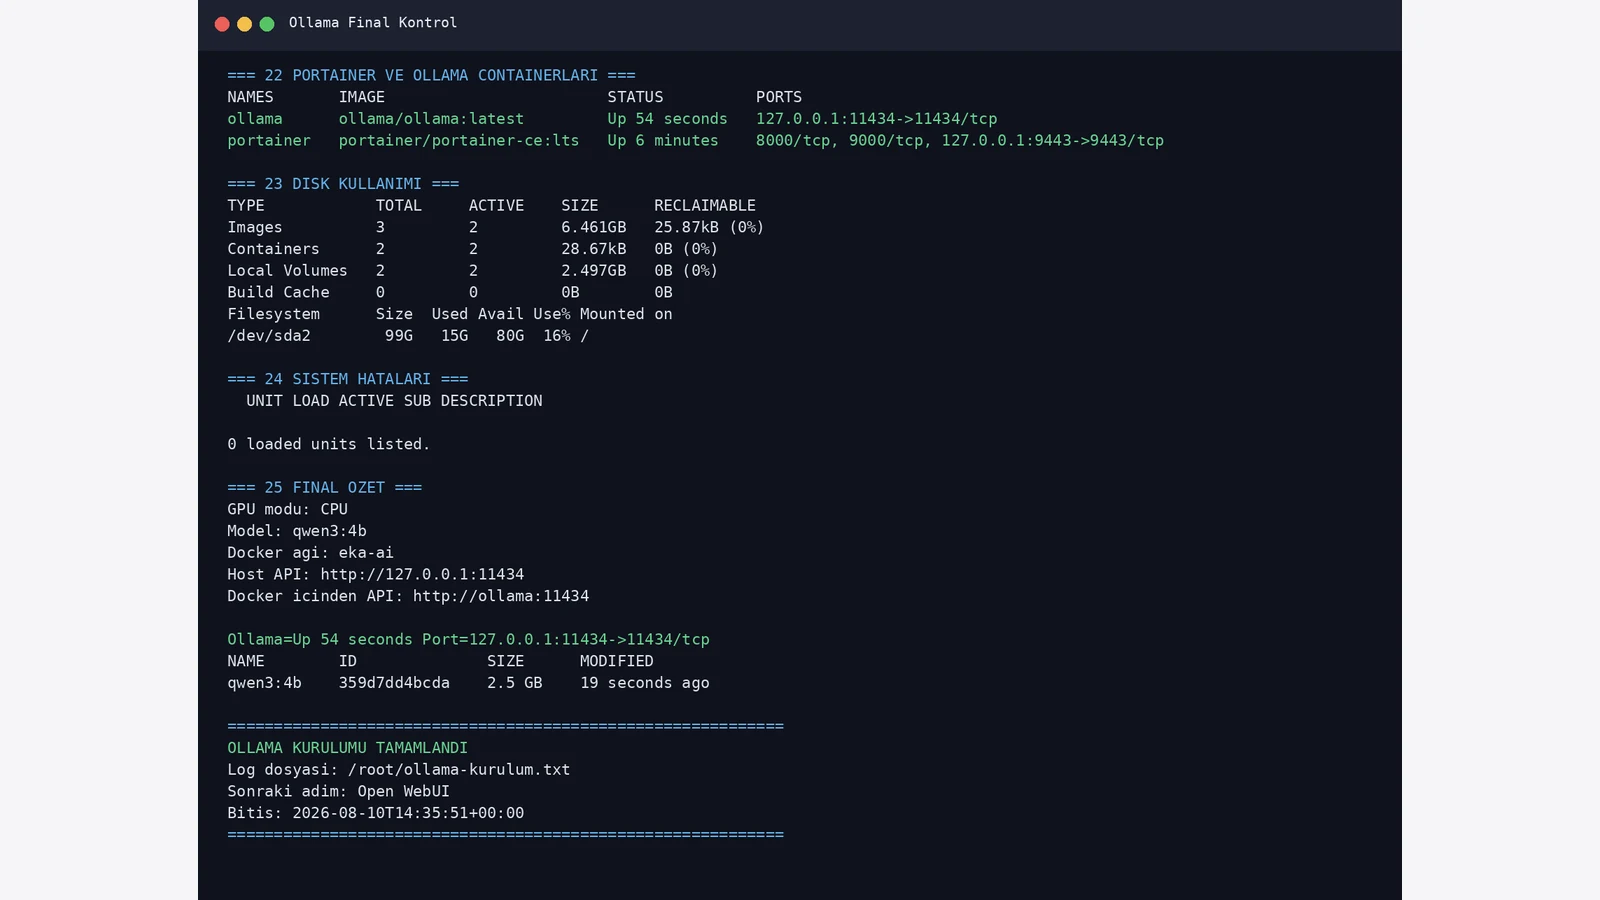
Task: Minimize the terminal with the yellow button
Action: point(244,24)
